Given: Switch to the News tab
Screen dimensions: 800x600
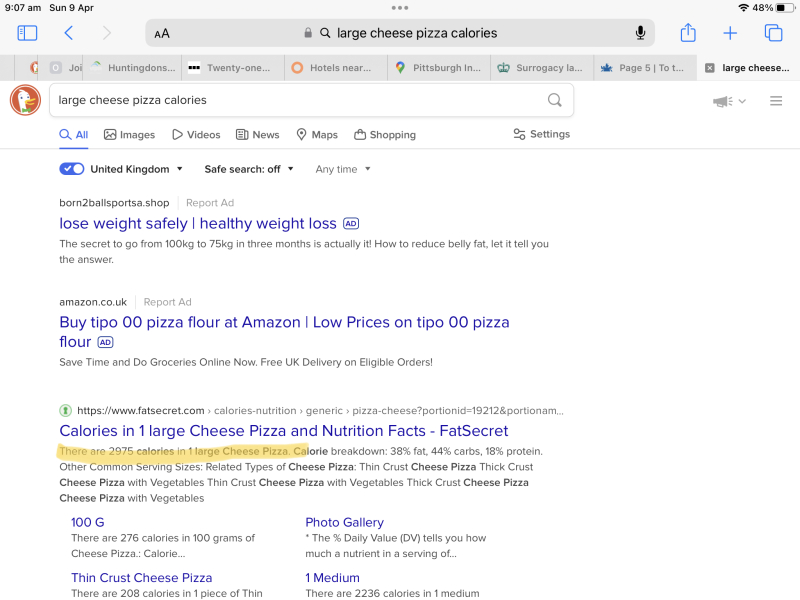Looking at the screenshot, I should coord(258,135).
